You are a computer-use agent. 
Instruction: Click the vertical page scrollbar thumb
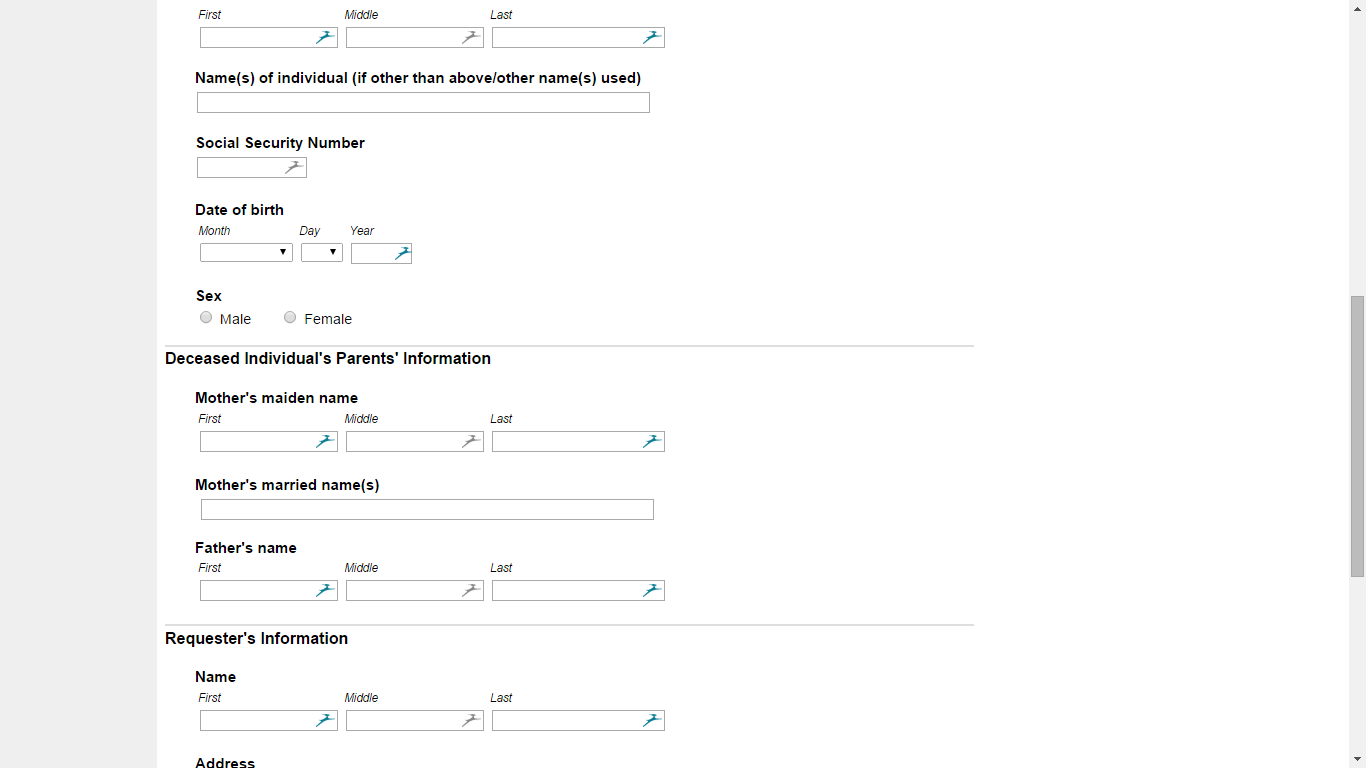1357,436
